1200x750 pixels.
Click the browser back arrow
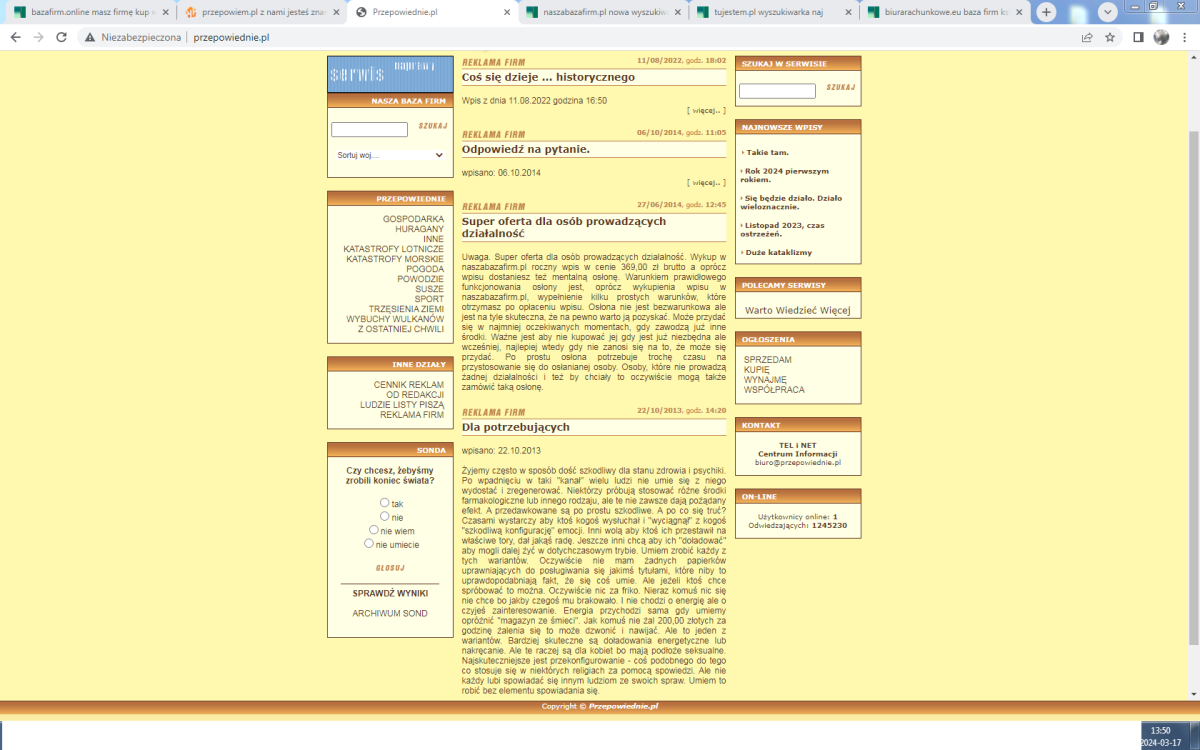coord(15,37)
